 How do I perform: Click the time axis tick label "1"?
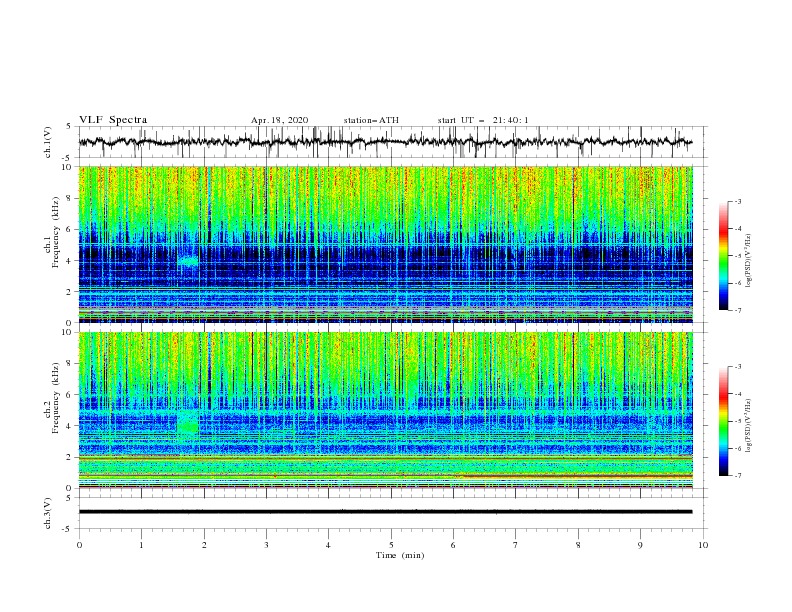[x=141, y=545]
